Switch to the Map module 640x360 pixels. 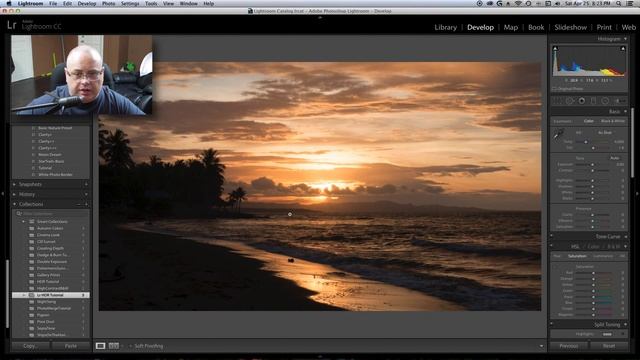click(x=510, y=27)
